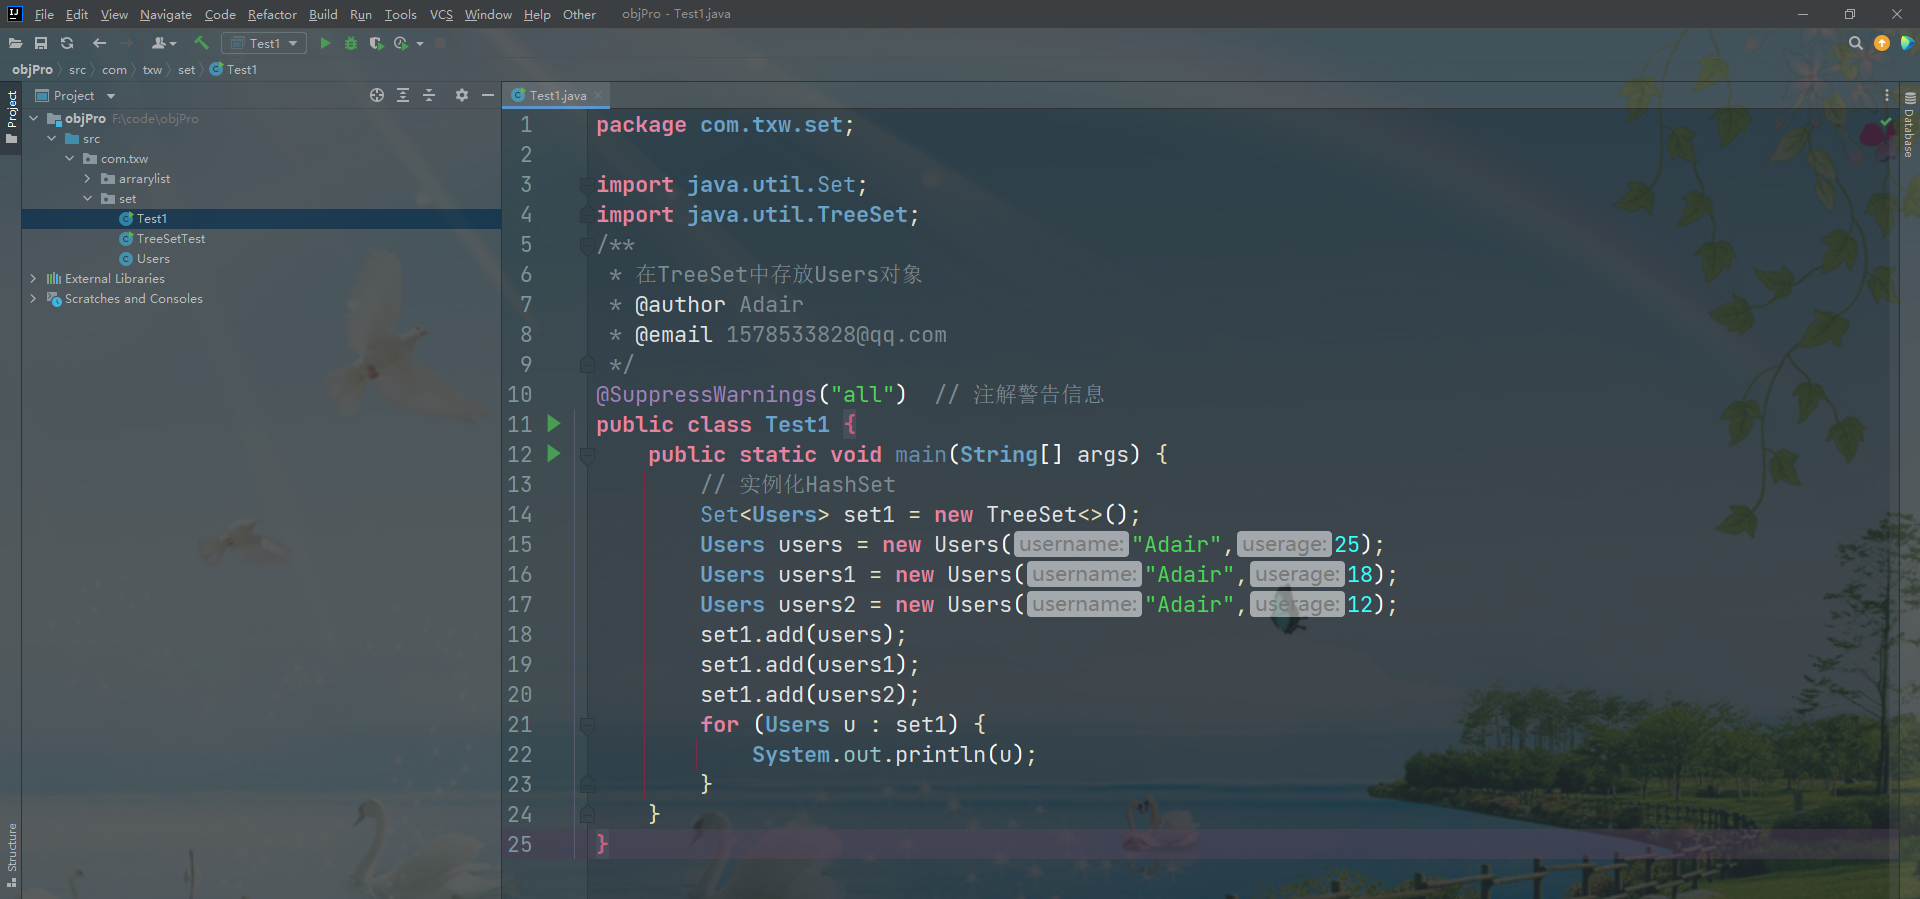Viewport: 1920px width, 899px height.
Task: Open the Build menu
Action: [323, 14]
